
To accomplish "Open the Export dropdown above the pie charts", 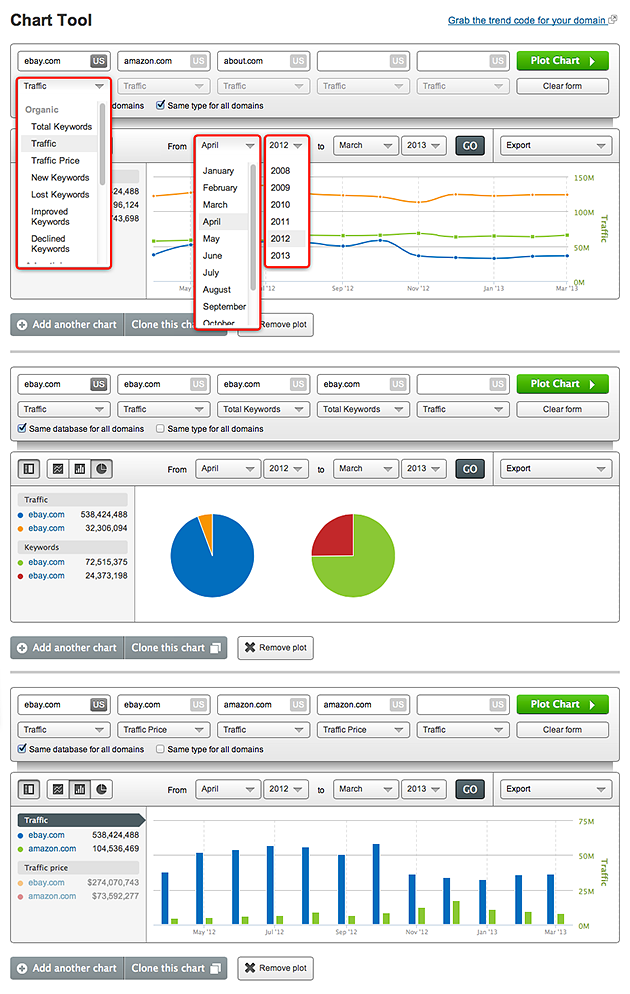I will click(x=556, y=469).
